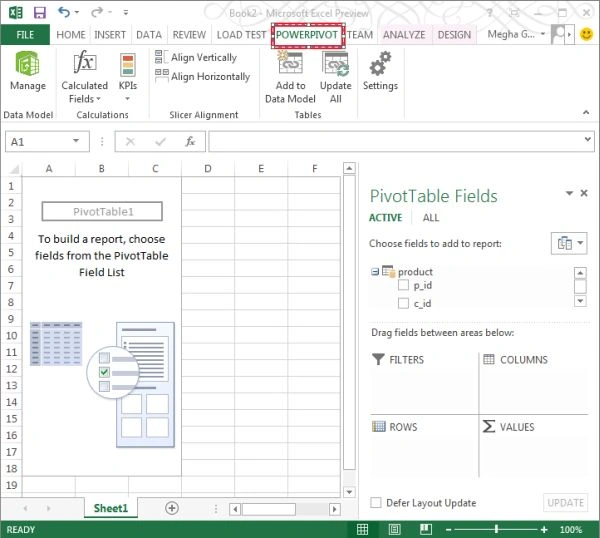Collapse the product table in the field list

pyautogui.click(x=375, y=272)
